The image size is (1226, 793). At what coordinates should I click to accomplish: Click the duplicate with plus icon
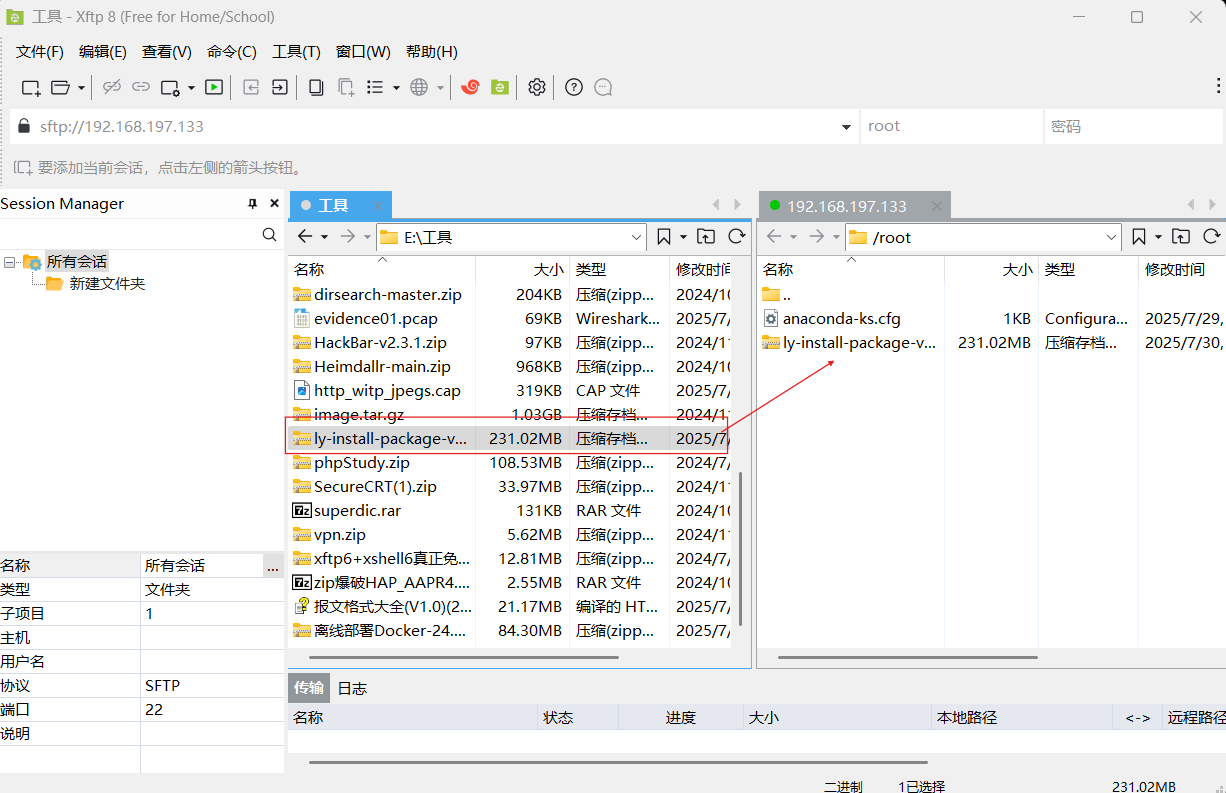point(346,88)
